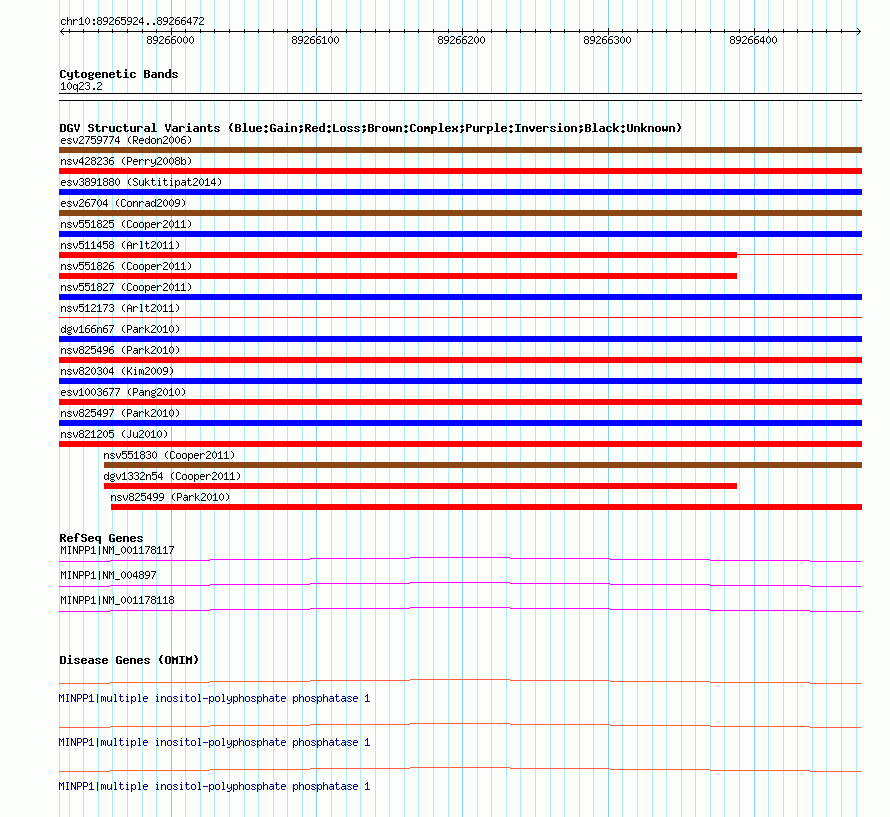Image resolution: width=890 pixels, height=817 pixels.
Task: Click the red bar under nsv825496
Action: click(x=460, y=360)
